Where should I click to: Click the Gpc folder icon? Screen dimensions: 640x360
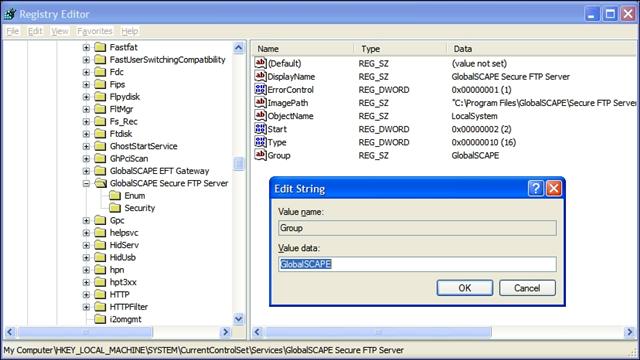point(100,220)
